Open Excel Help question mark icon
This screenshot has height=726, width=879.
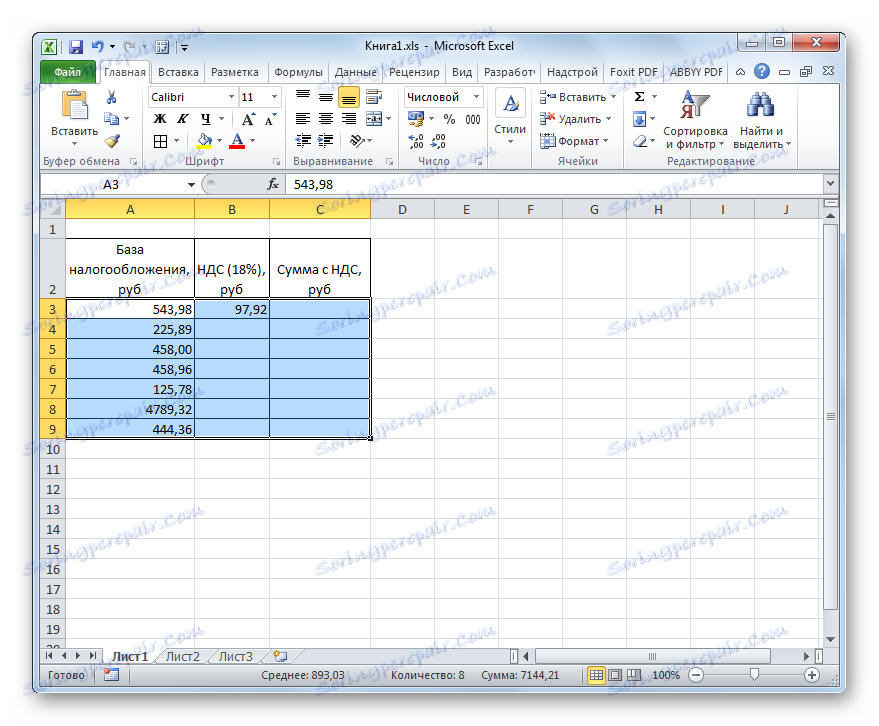tap(761, 71)
